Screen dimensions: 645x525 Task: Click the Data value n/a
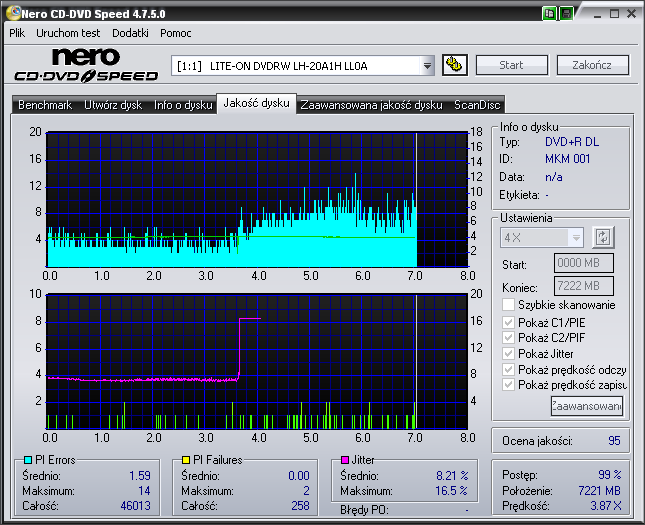554,177
